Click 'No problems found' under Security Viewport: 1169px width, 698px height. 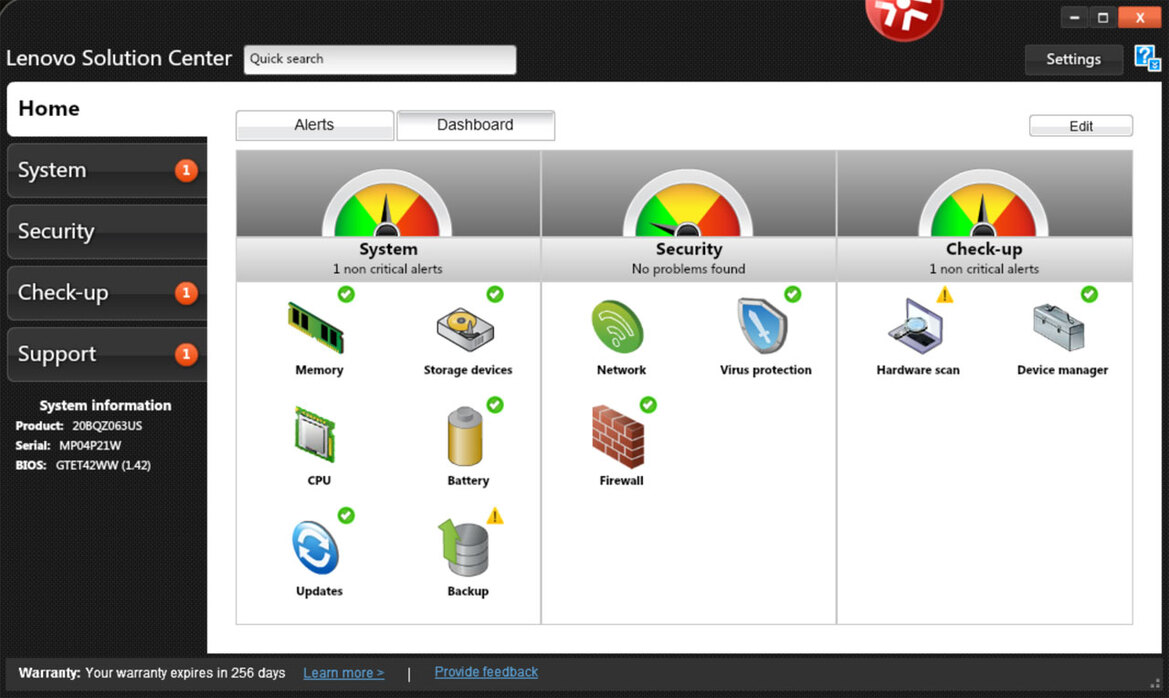click(x=688, y=268)
